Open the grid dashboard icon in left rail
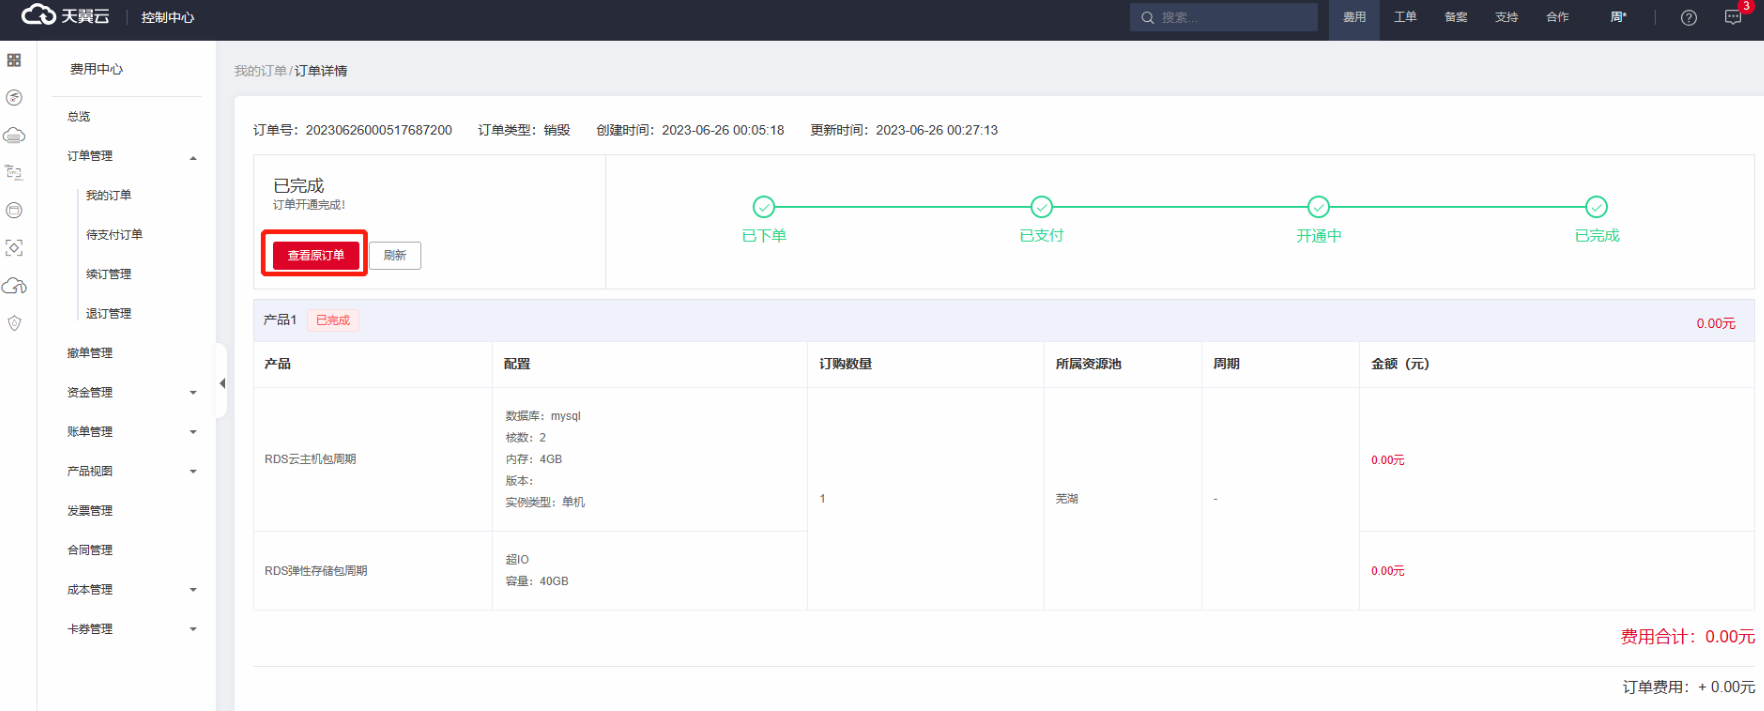The height and width of the screenshot is (711, 1764). pos(14,60)
